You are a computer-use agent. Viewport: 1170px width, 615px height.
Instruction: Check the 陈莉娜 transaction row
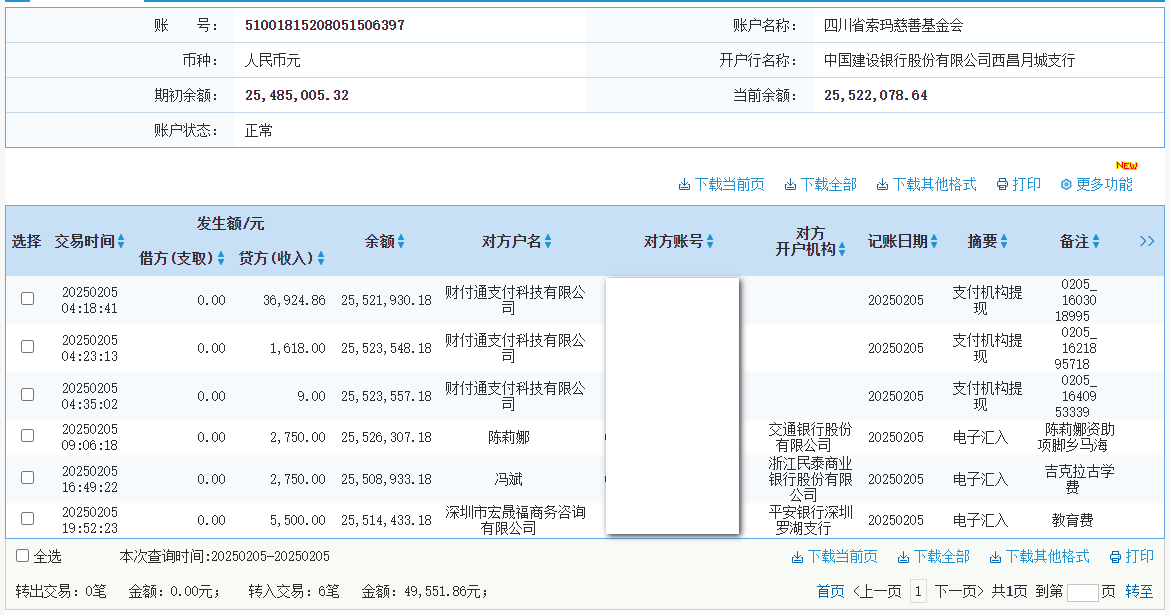(28, 435)
